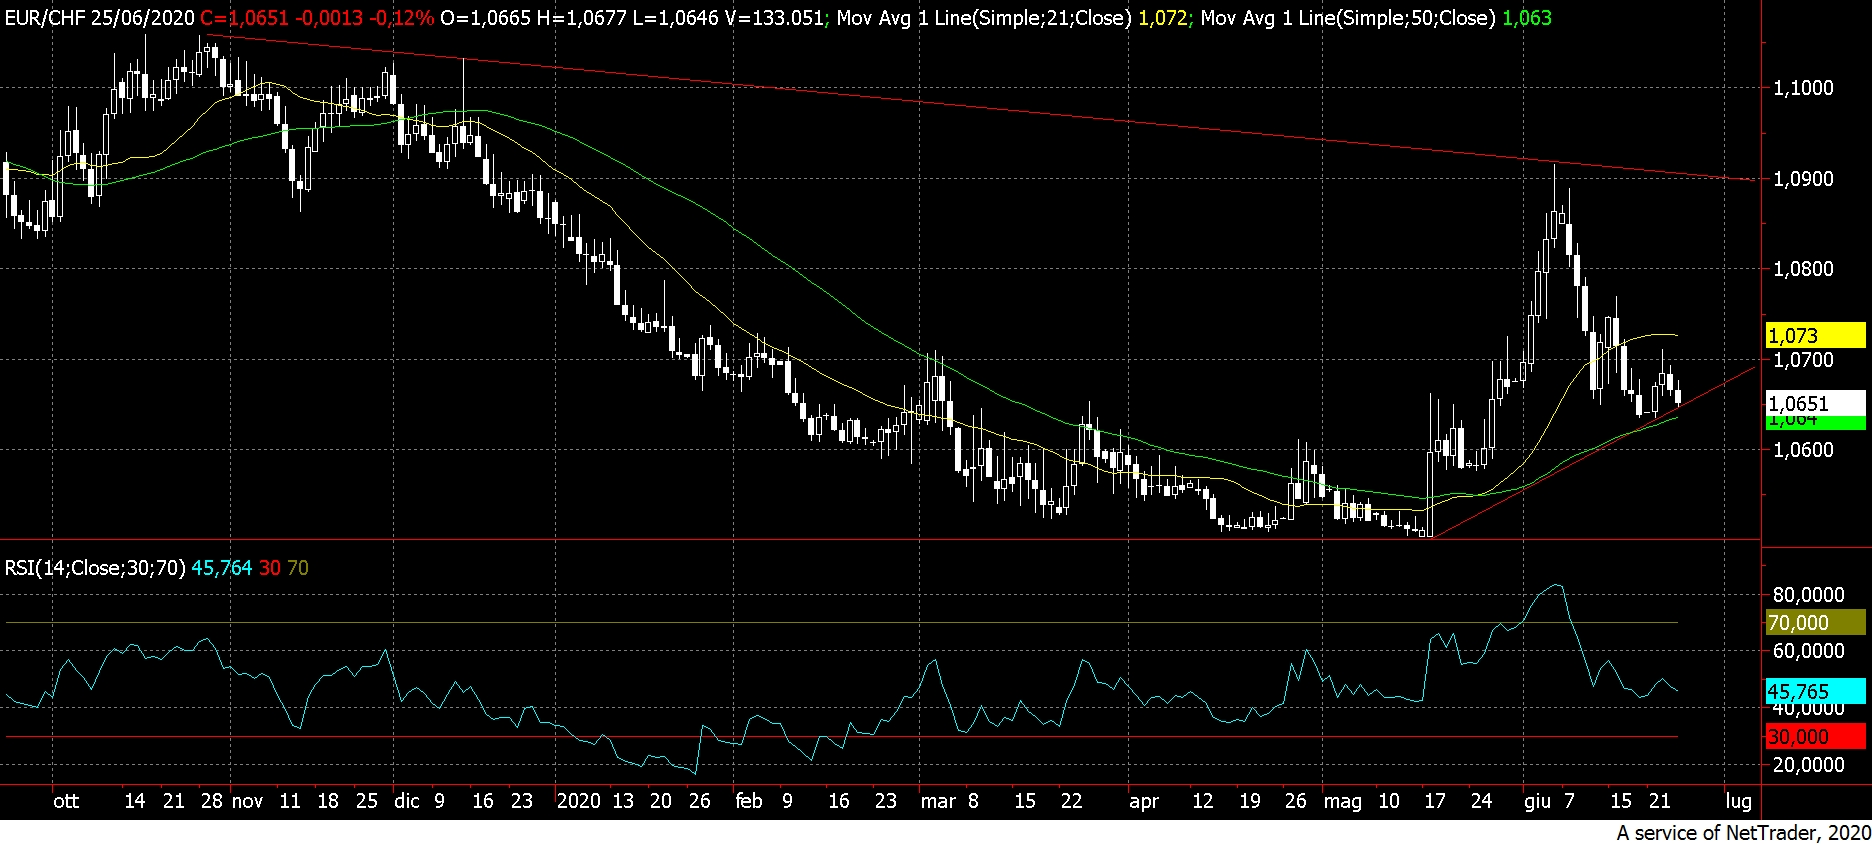Click the olive 70 threshold in RSI legend
The height and width of the screenshot is (844, 1872).
coord(298,568)
